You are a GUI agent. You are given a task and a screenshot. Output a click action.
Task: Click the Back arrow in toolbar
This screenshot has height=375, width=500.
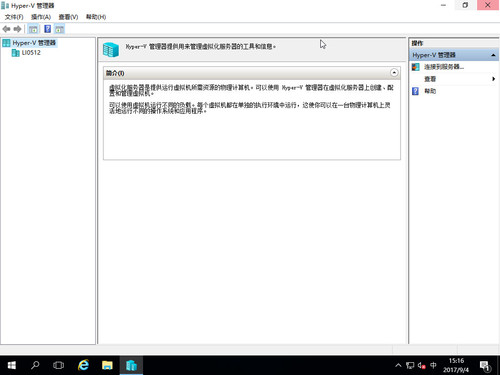point(6,29)
